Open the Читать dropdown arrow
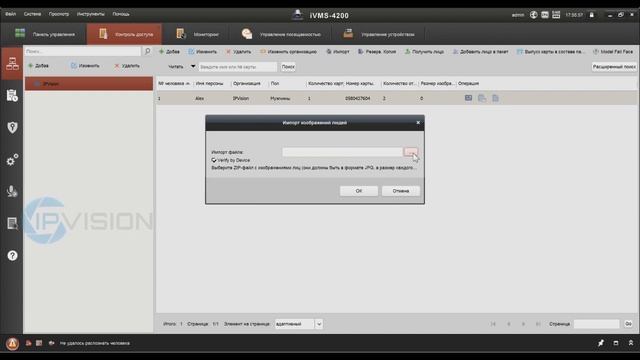Viewport: 640px width, 360px height. (193, 67)
